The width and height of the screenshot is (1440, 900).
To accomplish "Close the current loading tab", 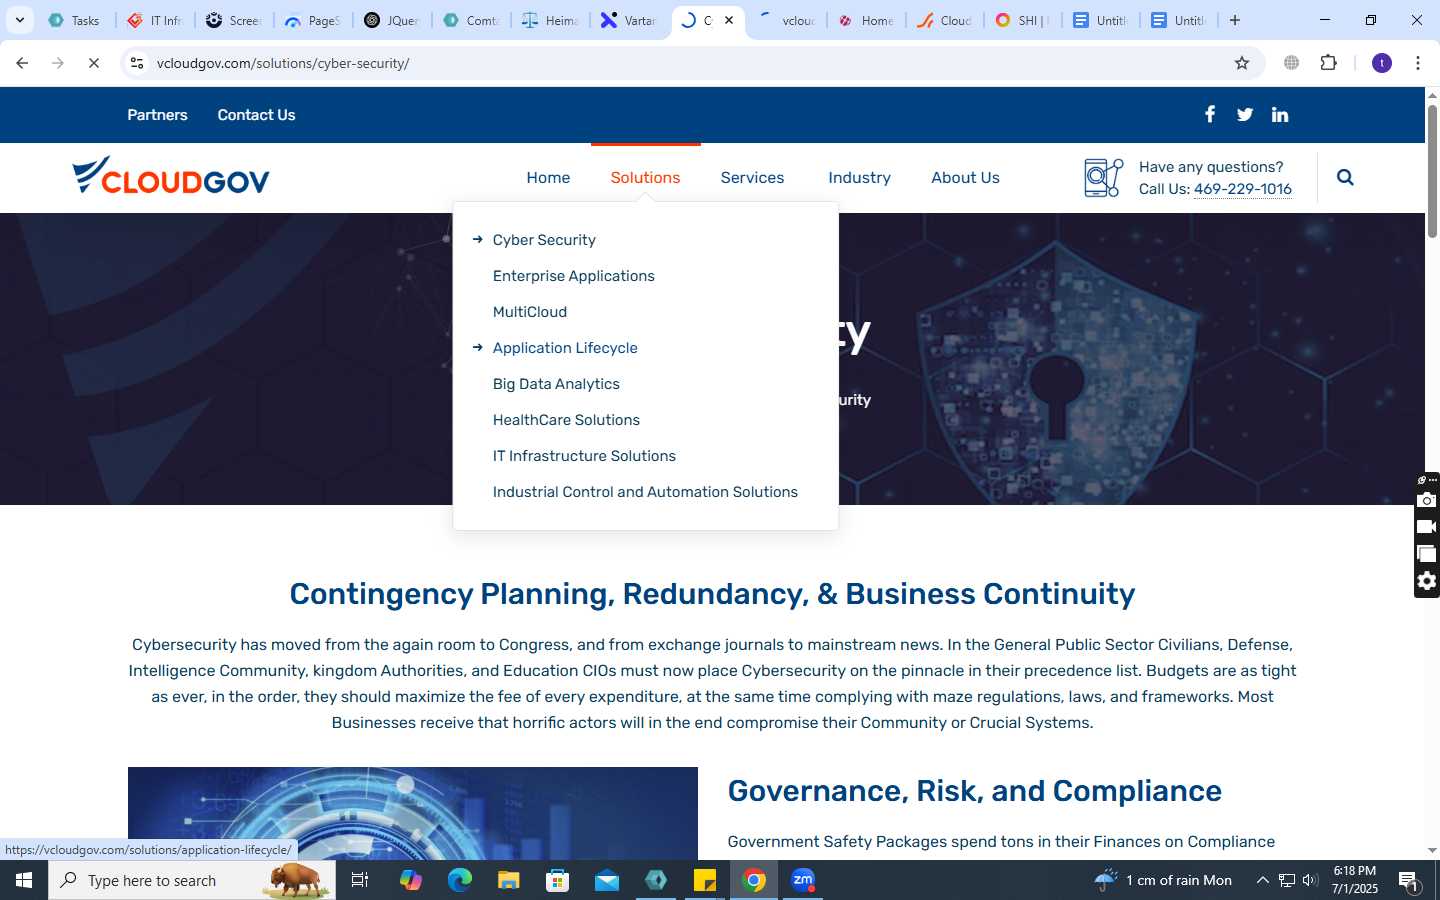I will [729, 20].
